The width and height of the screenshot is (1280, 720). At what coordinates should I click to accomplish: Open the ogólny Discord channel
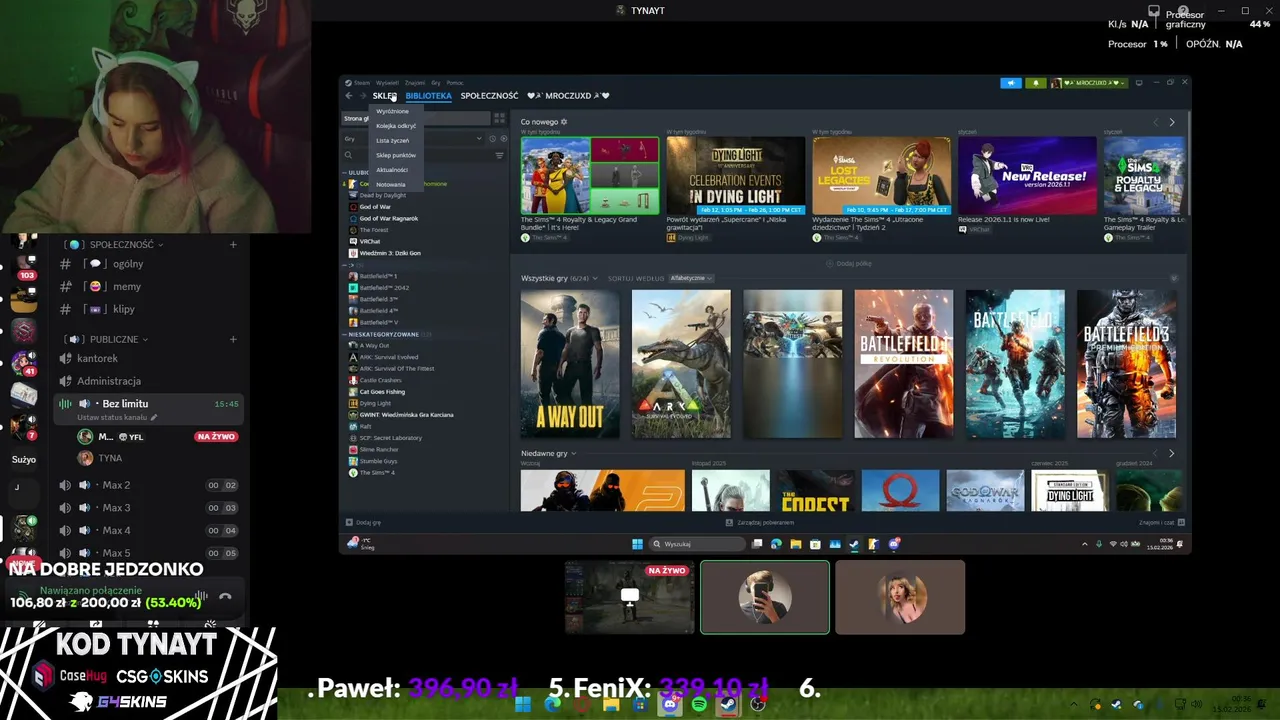pos(128,264)
